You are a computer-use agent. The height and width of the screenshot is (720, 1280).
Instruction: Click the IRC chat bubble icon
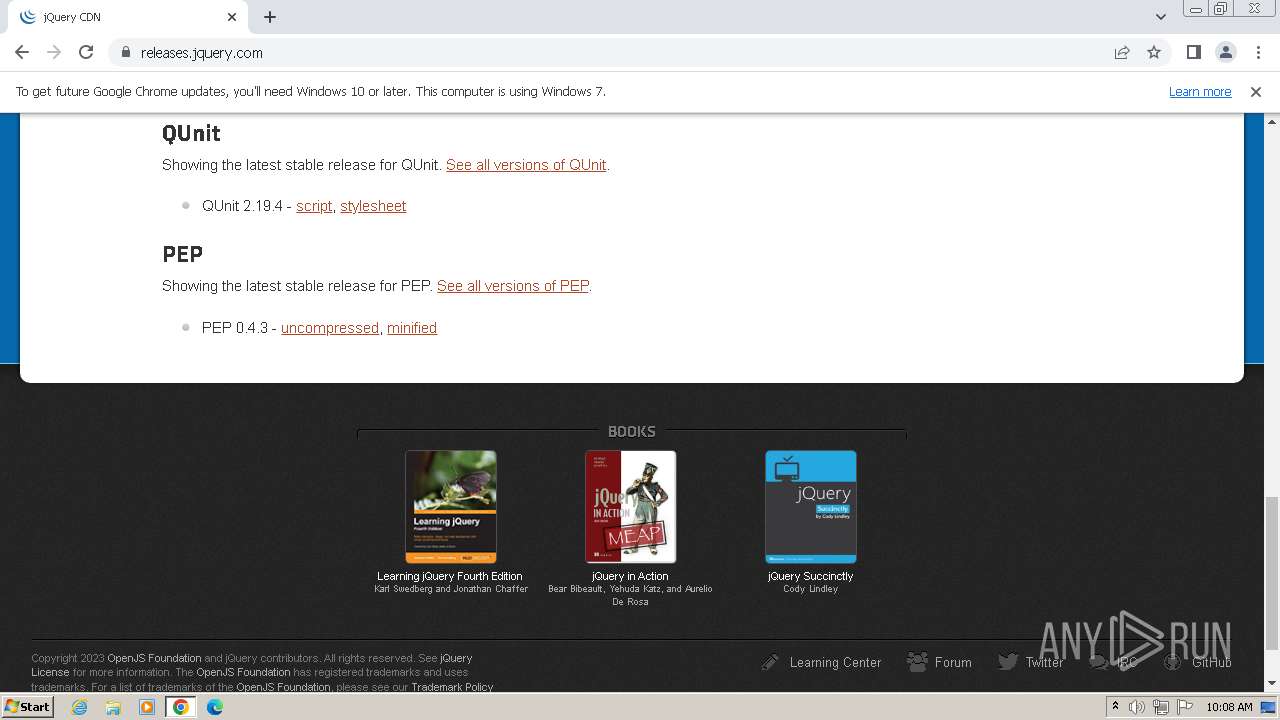tap(1098, 662)
